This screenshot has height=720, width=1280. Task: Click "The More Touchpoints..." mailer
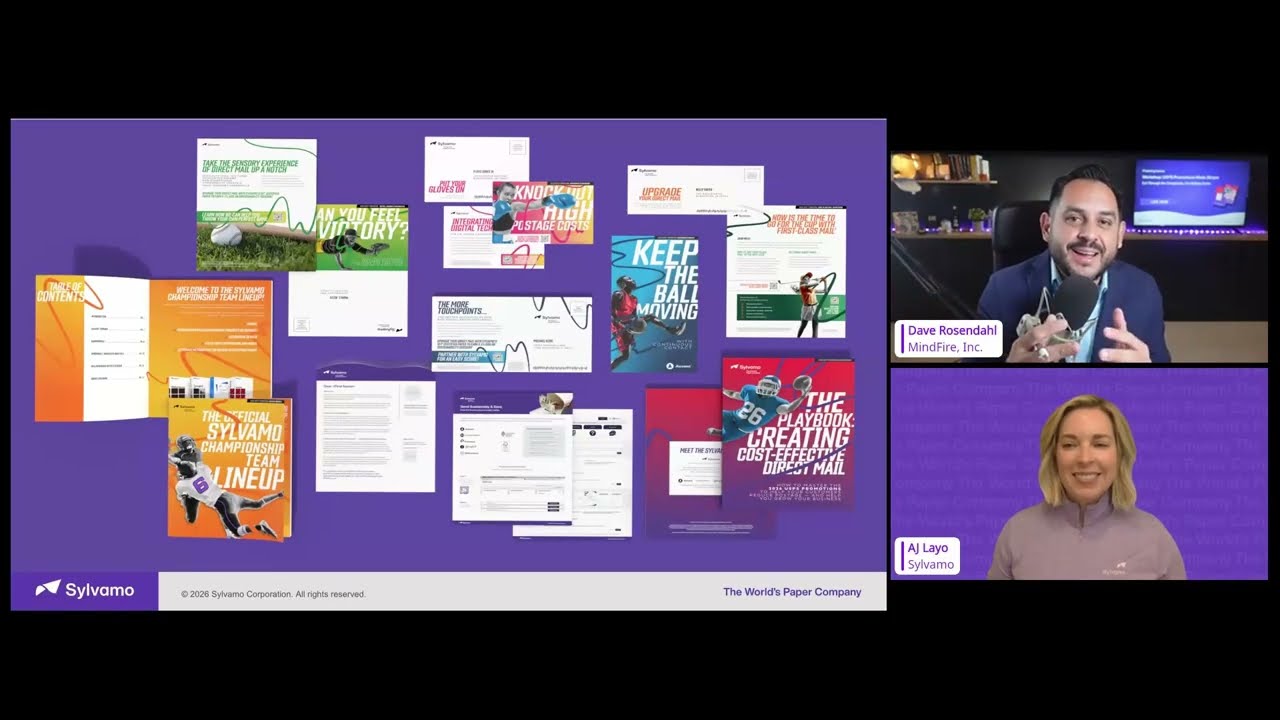511,334
